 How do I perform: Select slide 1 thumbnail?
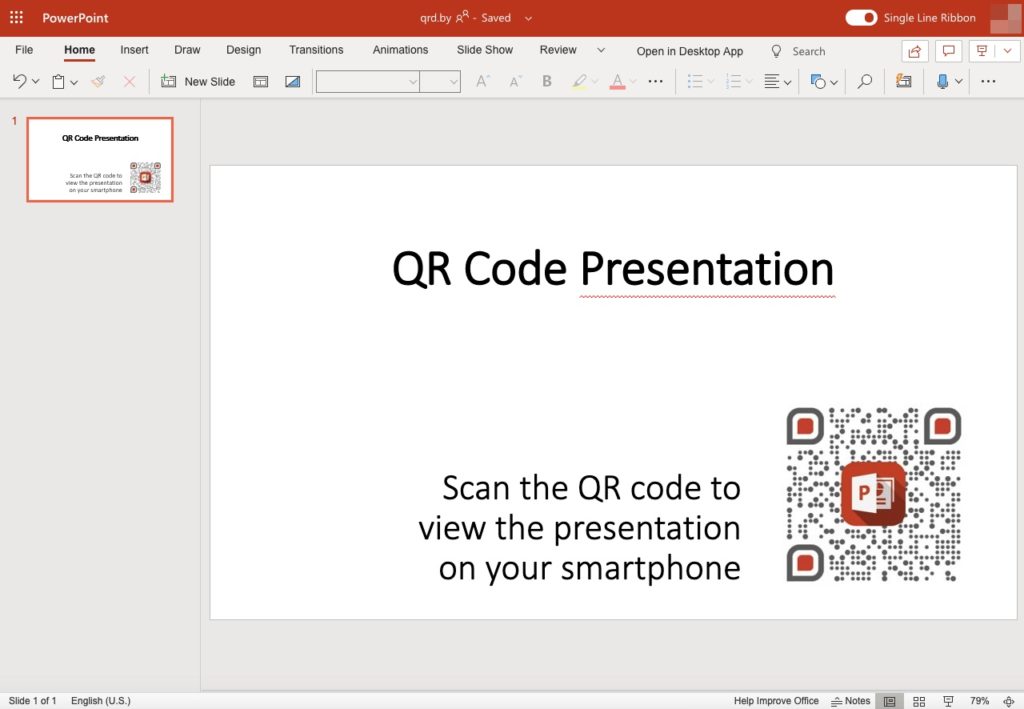[x=100, y=159]
